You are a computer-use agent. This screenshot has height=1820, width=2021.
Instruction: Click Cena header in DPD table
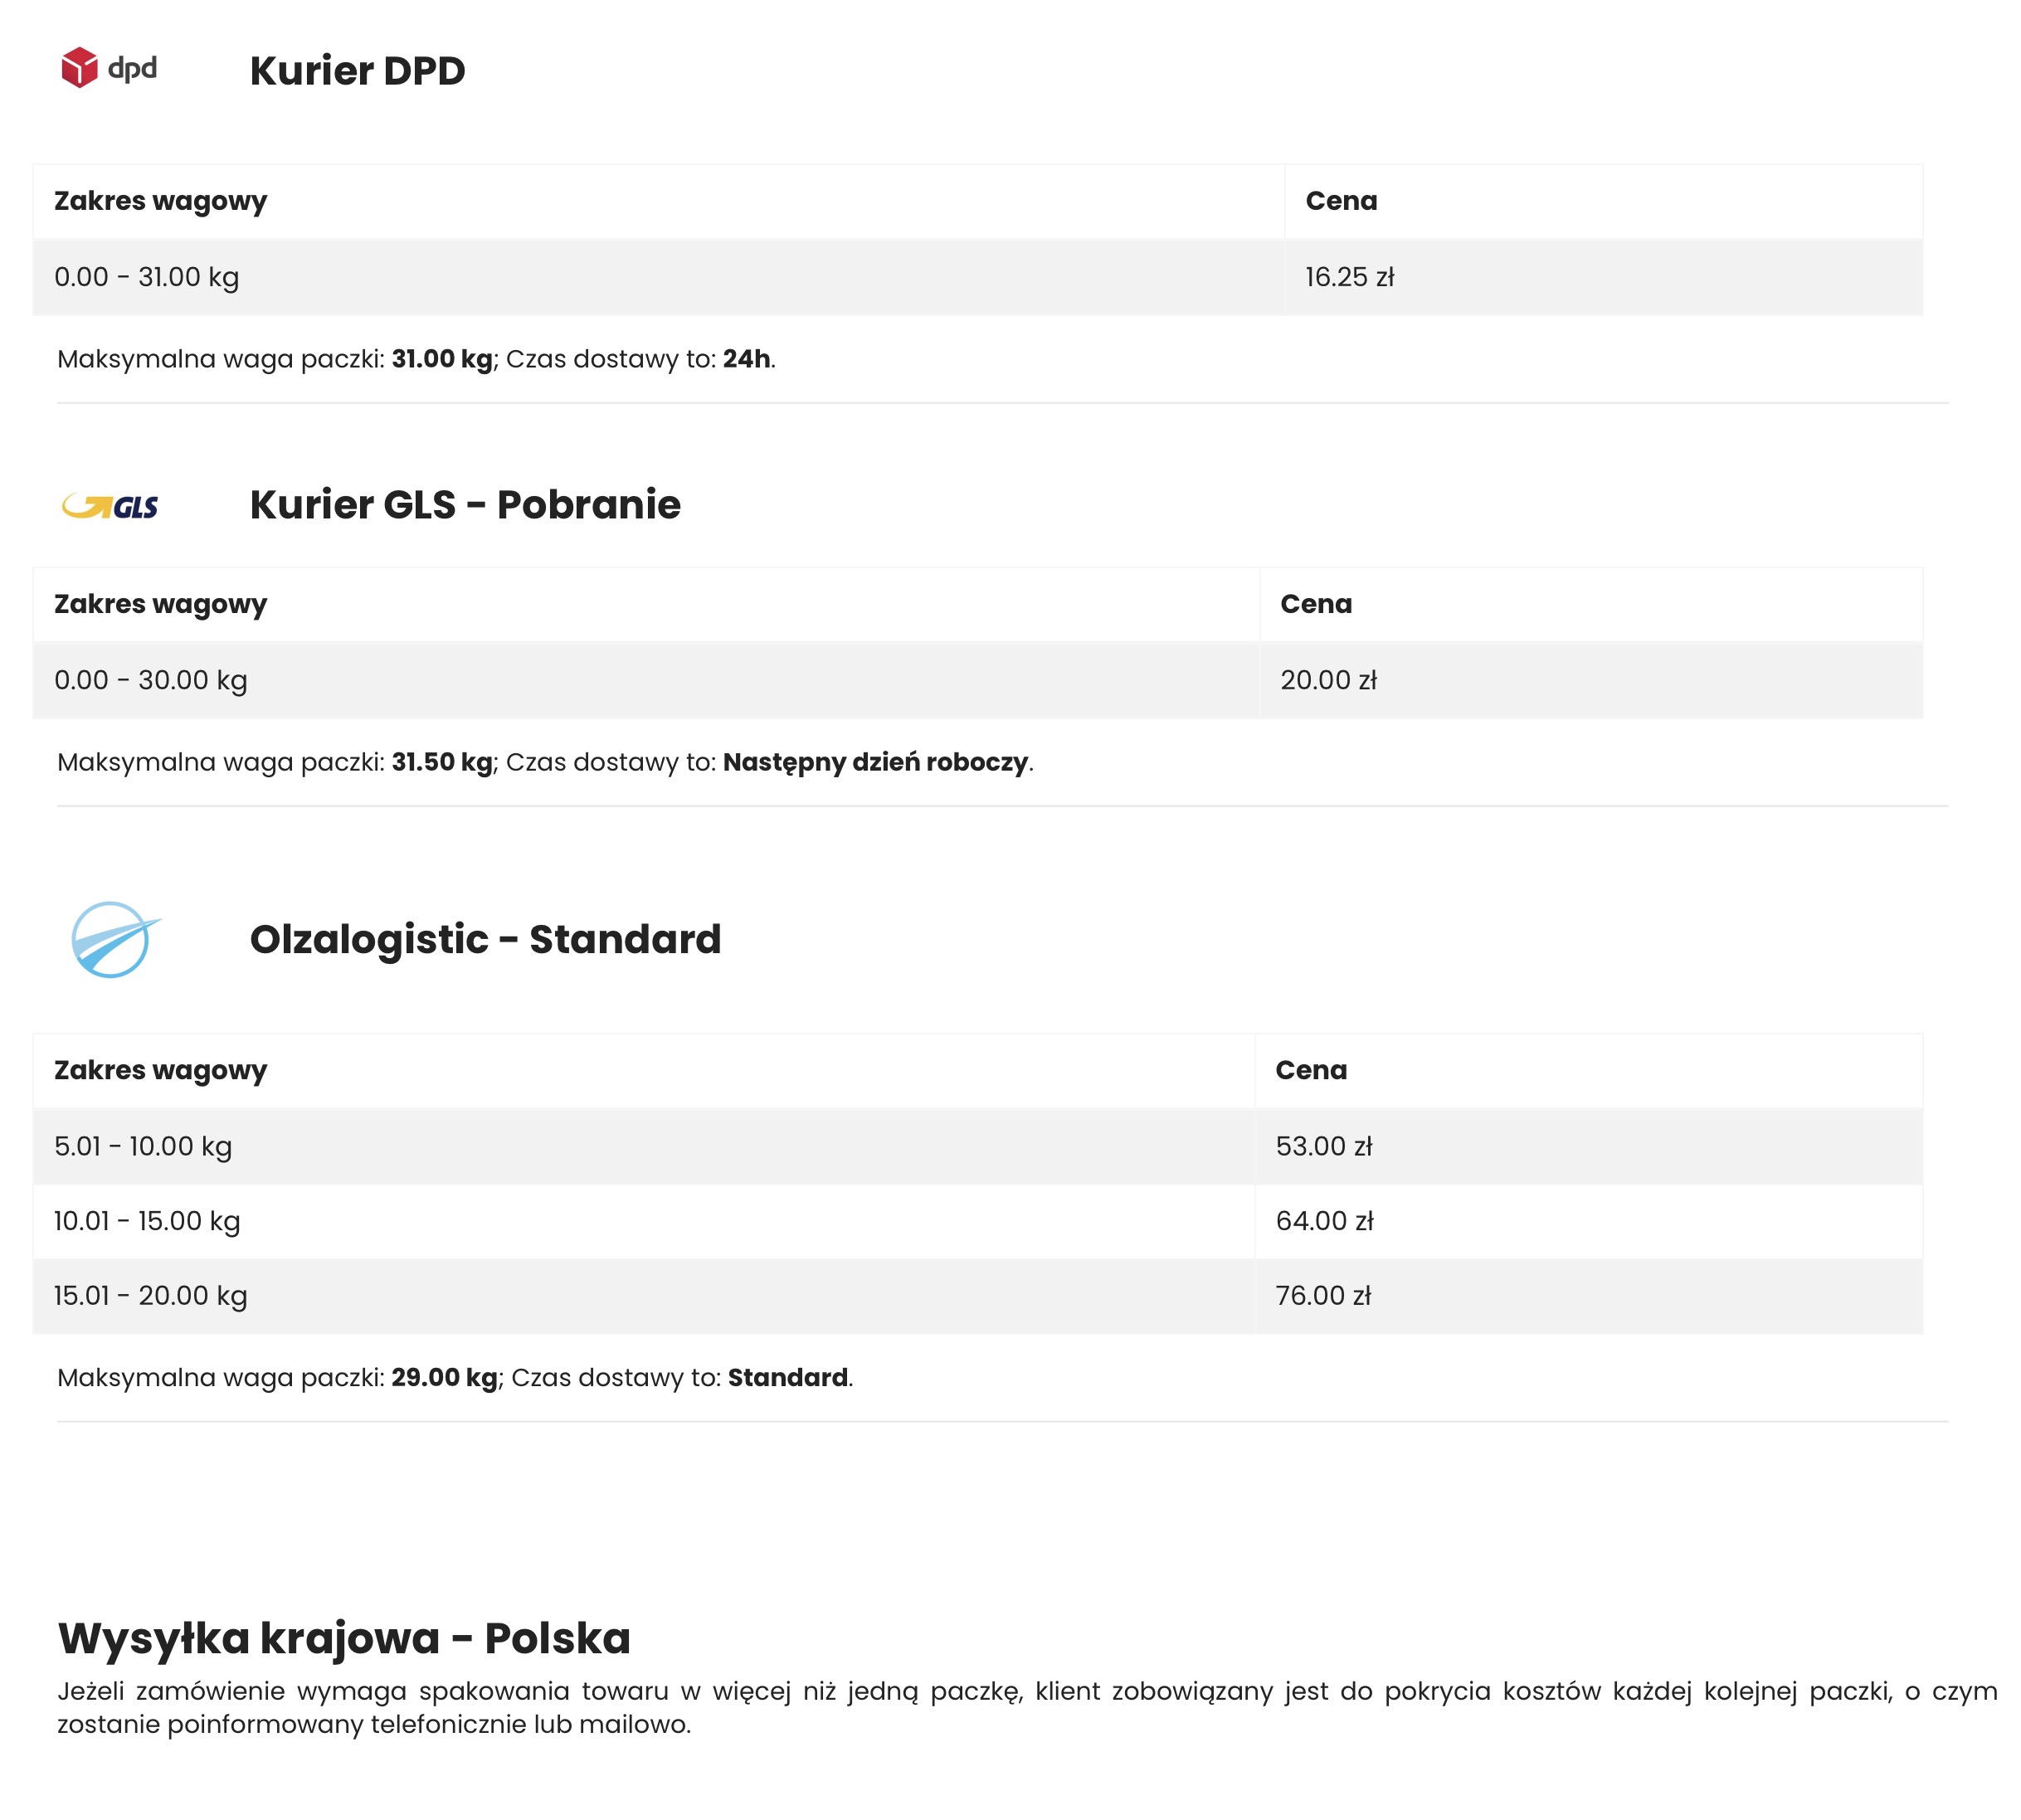click(1603, 201)
